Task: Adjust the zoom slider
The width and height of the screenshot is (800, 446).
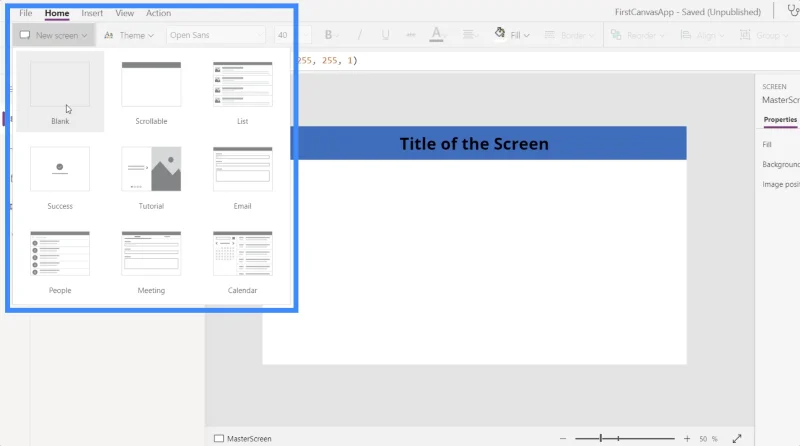Action: click(624, 438)
